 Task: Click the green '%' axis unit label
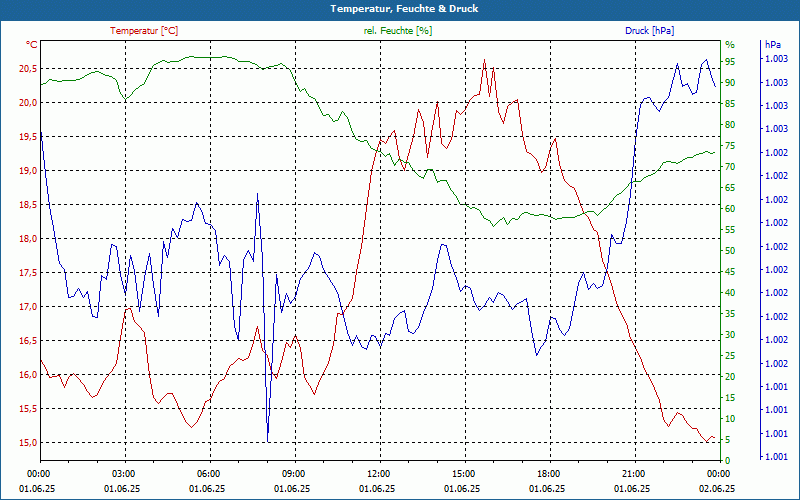pyautogui.click(x=730, y=44)
